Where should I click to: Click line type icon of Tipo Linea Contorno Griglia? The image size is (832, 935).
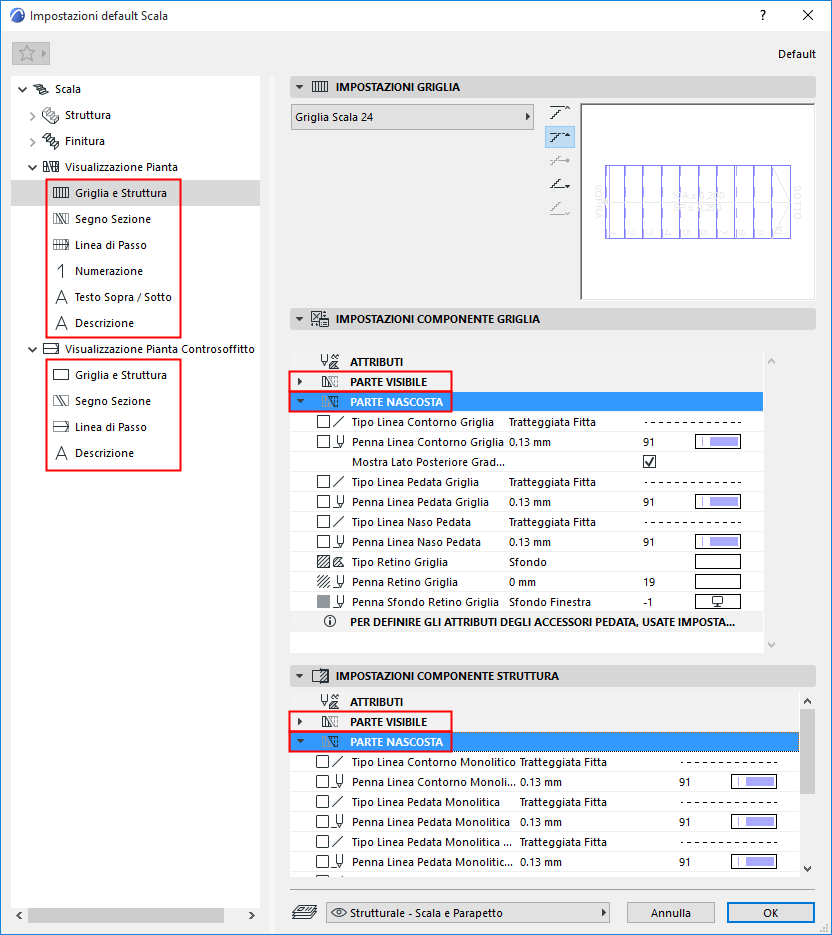coord(339,422)
